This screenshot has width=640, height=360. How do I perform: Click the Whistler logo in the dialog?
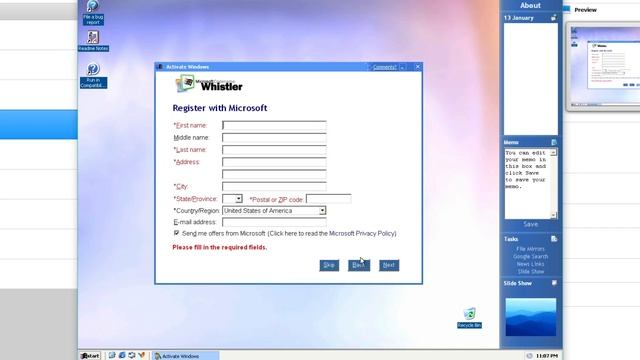coord(209,84)
